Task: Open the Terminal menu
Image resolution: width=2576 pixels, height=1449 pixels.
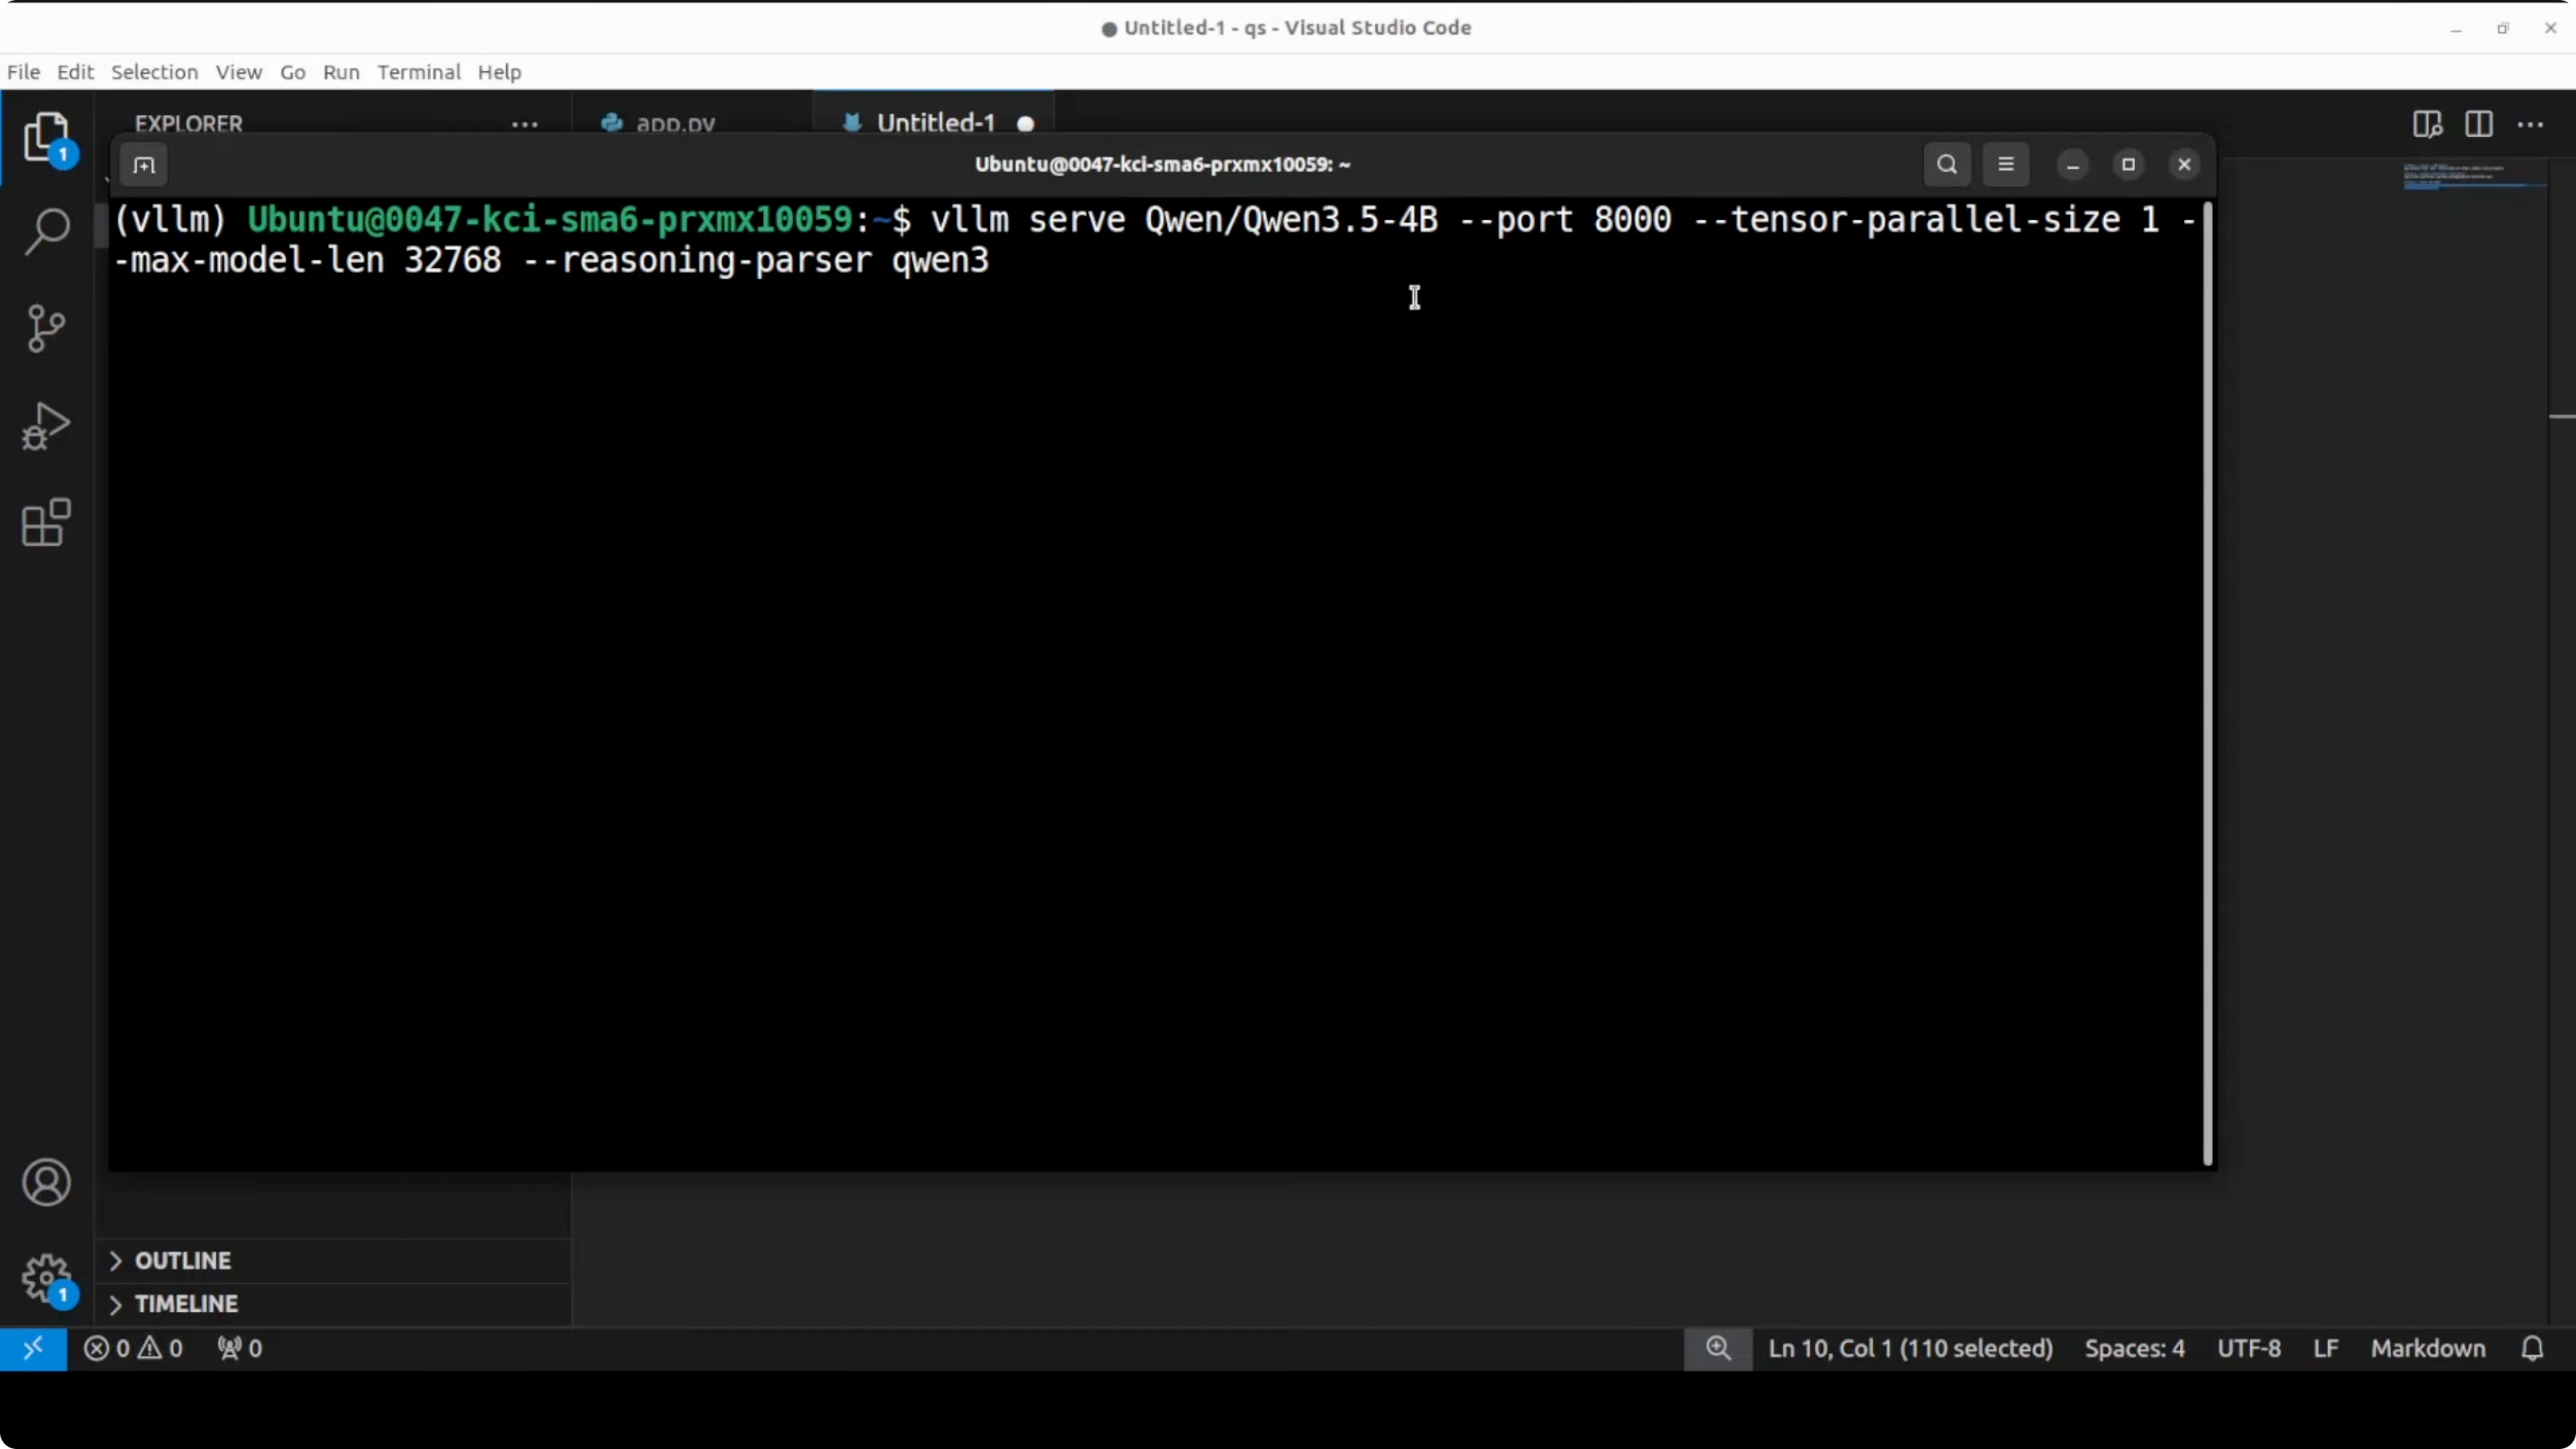Action: point(418,72)
